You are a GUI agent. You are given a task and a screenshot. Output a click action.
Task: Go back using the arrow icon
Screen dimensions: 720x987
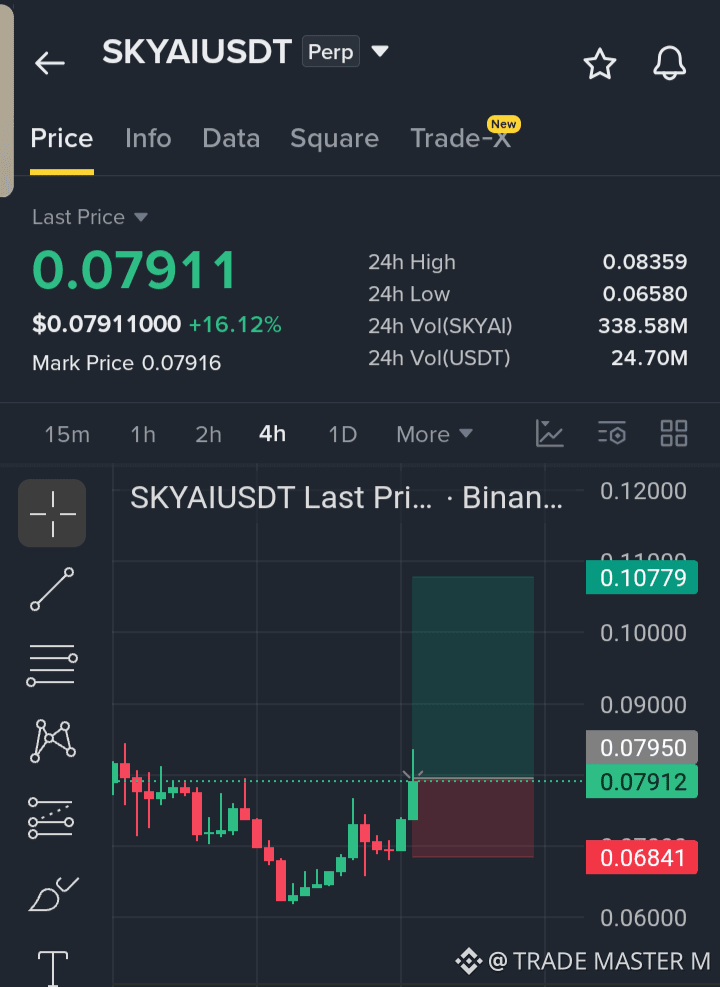pos(50,64)
